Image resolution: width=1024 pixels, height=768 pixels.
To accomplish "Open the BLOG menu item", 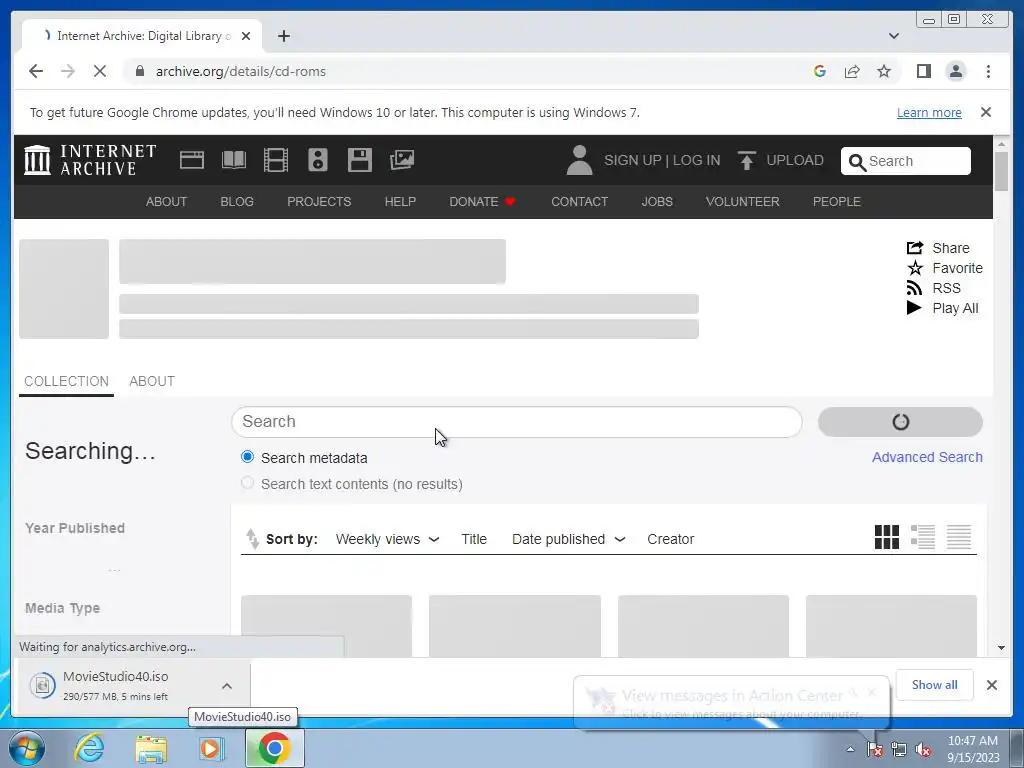I will click(x=237, y=202).
